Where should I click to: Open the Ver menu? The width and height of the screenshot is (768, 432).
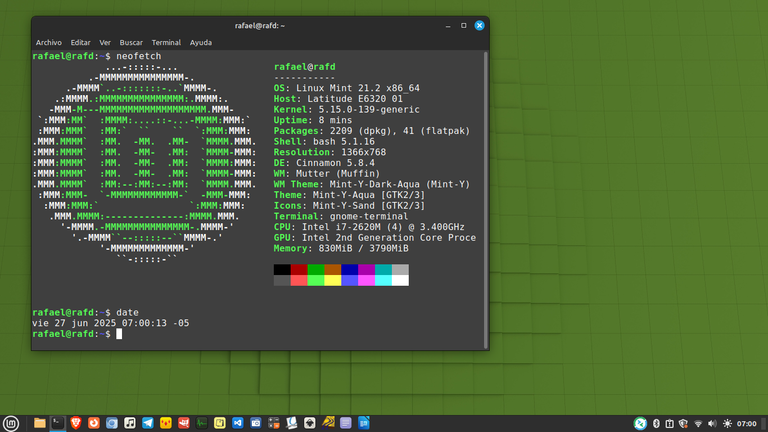(x=105, y=43)
